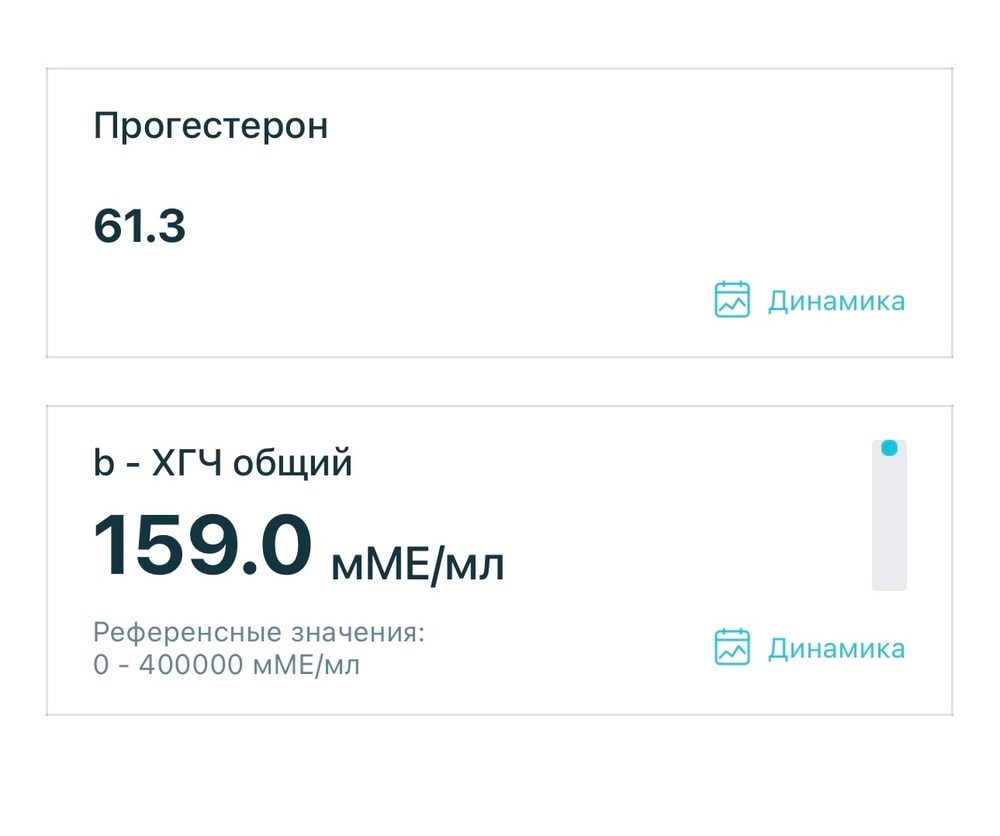Select the b-ХГЧ общий card header
The image size is (1000, 836).
point(222,461)
